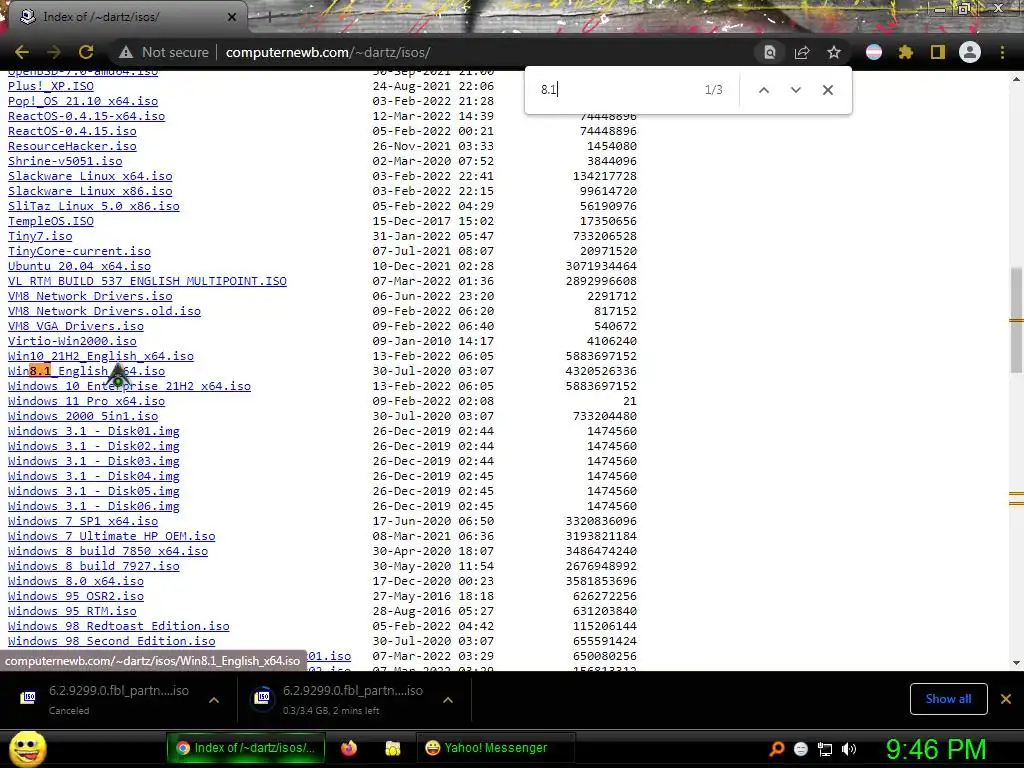The image size is (1024, 768).
Task: Close the downloads bar
Action: (1006, 699)
